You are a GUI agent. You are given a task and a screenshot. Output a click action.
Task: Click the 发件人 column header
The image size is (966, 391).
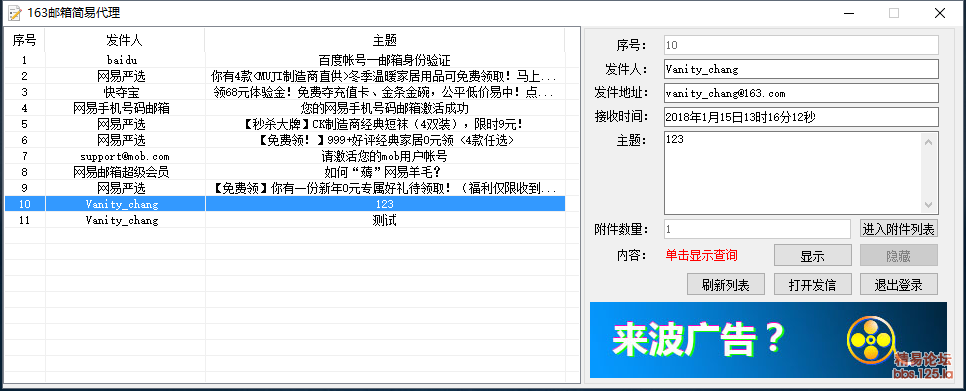click(x=125, y=41)
